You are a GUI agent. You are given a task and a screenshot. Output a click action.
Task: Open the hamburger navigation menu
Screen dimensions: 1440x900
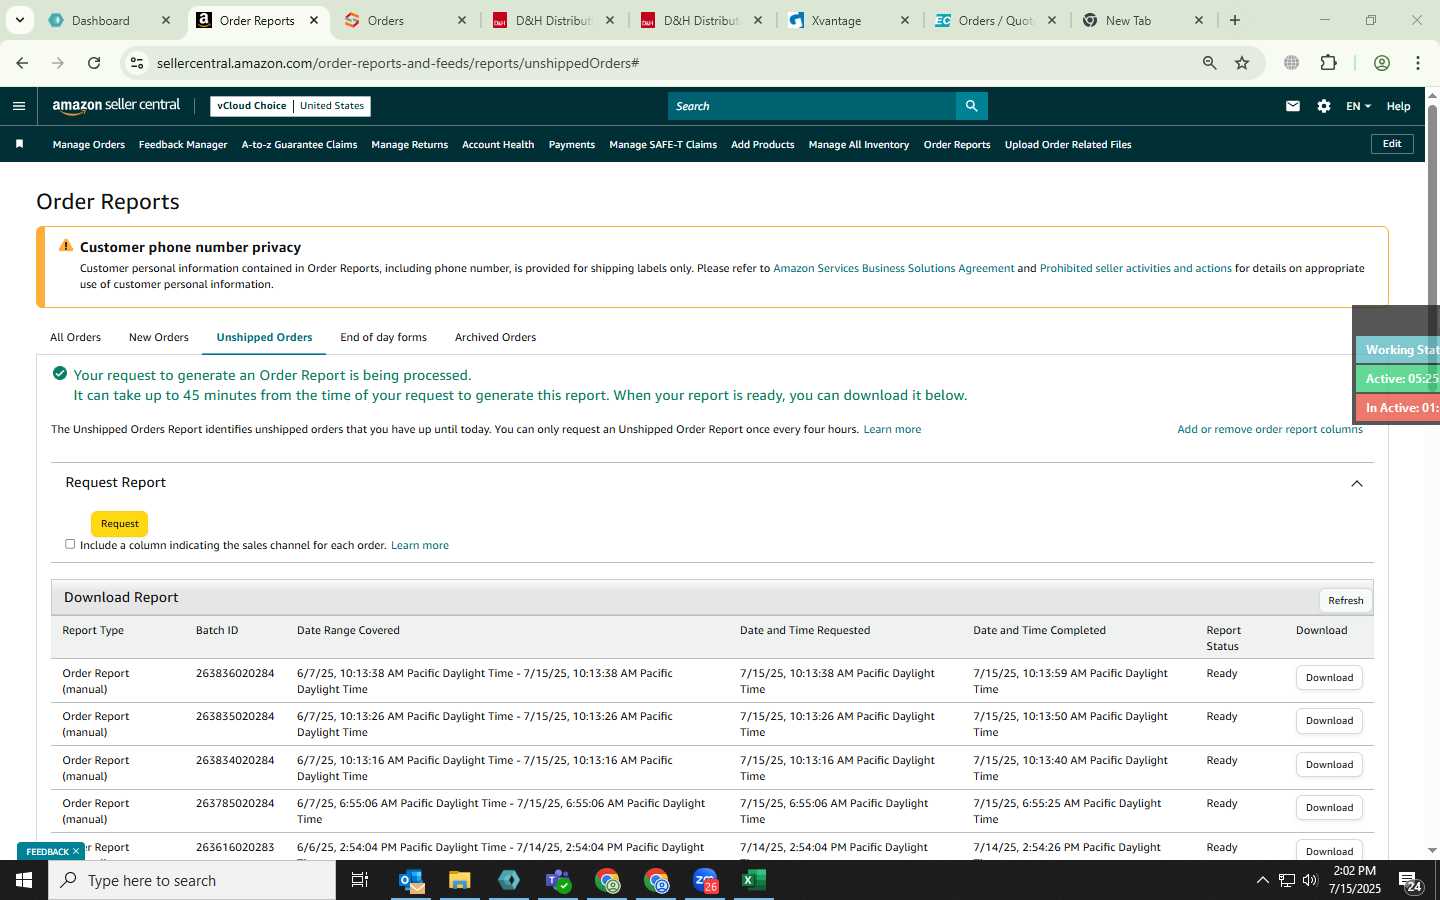pos(19,106)
